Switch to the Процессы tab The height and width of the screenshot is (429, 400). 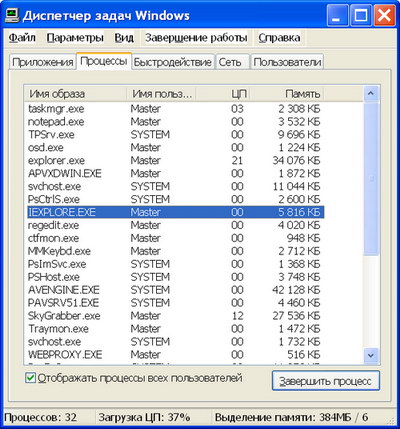coord(104,61)
